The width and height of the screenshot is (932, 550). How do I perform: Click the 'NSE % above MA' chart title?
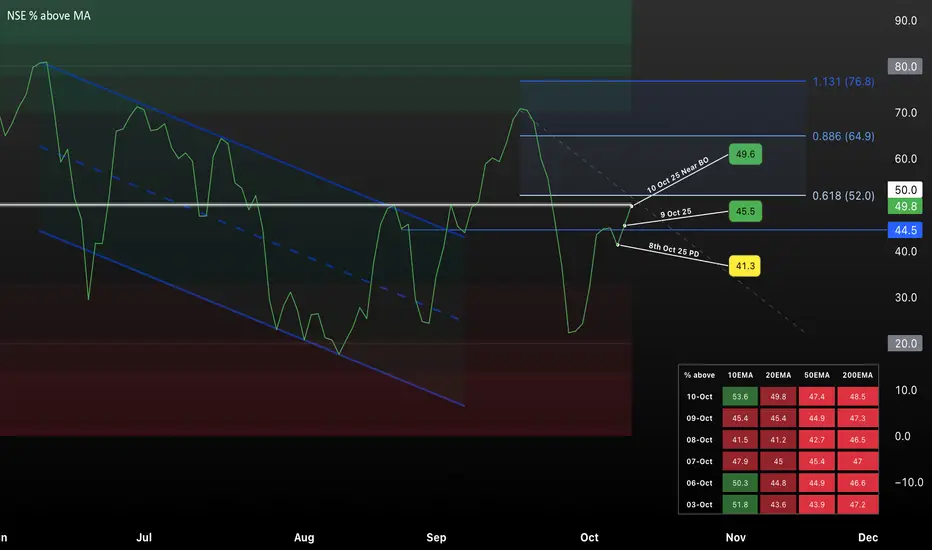[49, 16]
